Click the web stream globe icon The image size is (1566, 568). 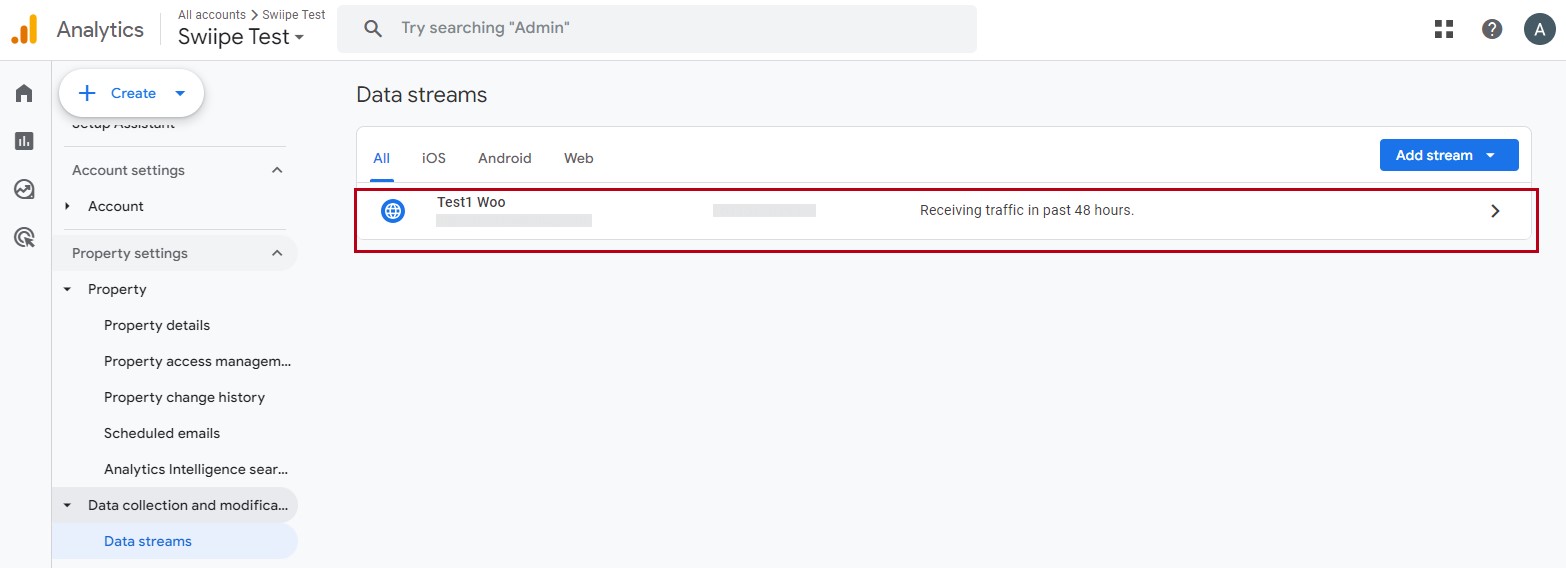click(x=393, y=211)
